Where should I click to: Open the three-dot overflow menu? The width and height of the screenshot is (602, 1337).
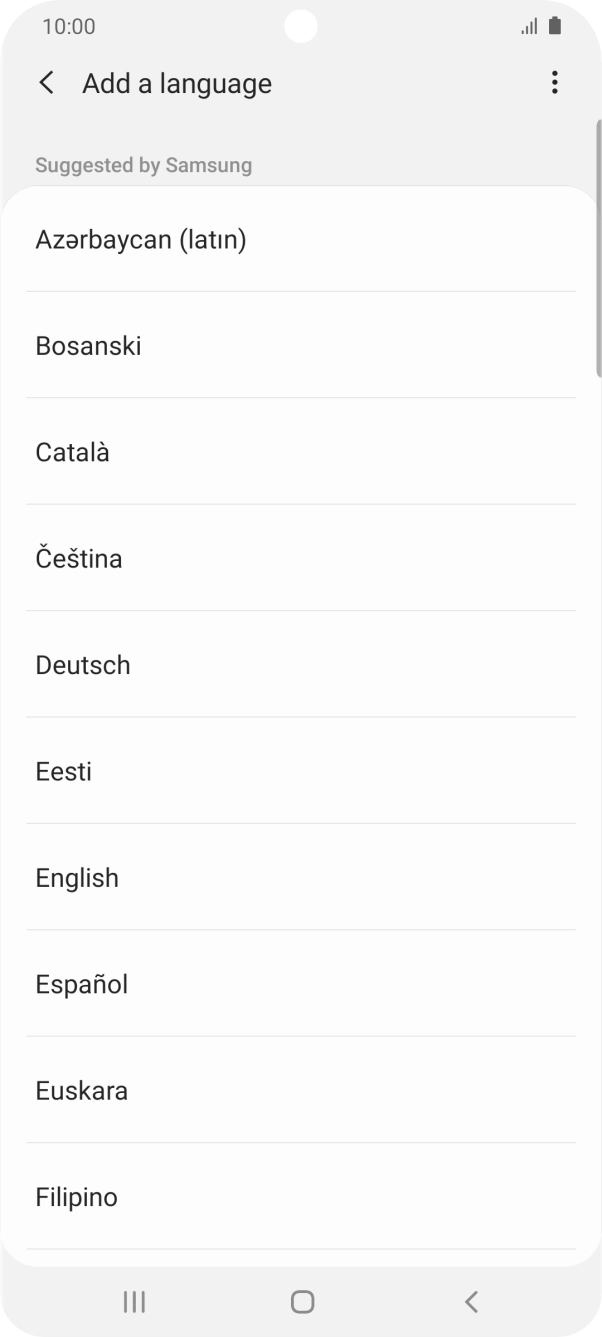pyautogui.click(x=554, y=83)
